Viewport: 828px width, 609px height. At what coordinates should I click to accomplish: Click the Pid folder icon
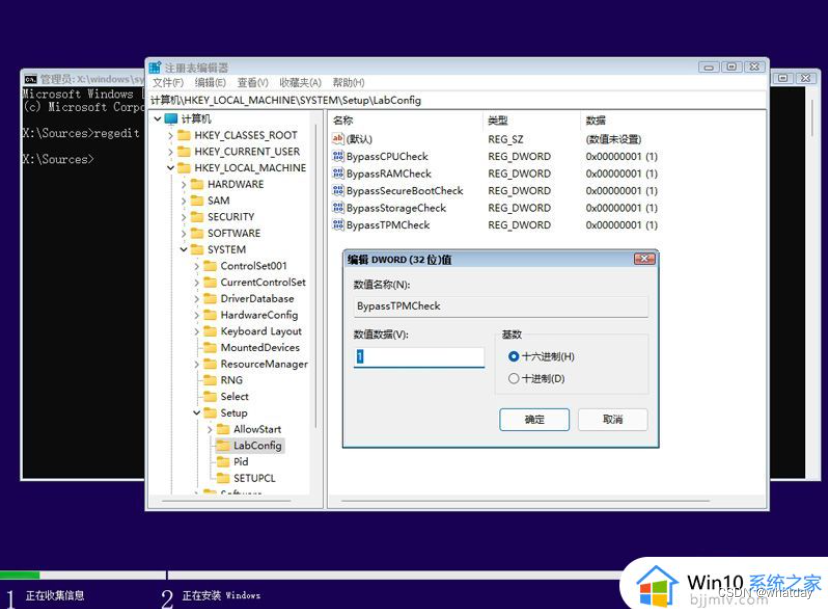point(223,462)
